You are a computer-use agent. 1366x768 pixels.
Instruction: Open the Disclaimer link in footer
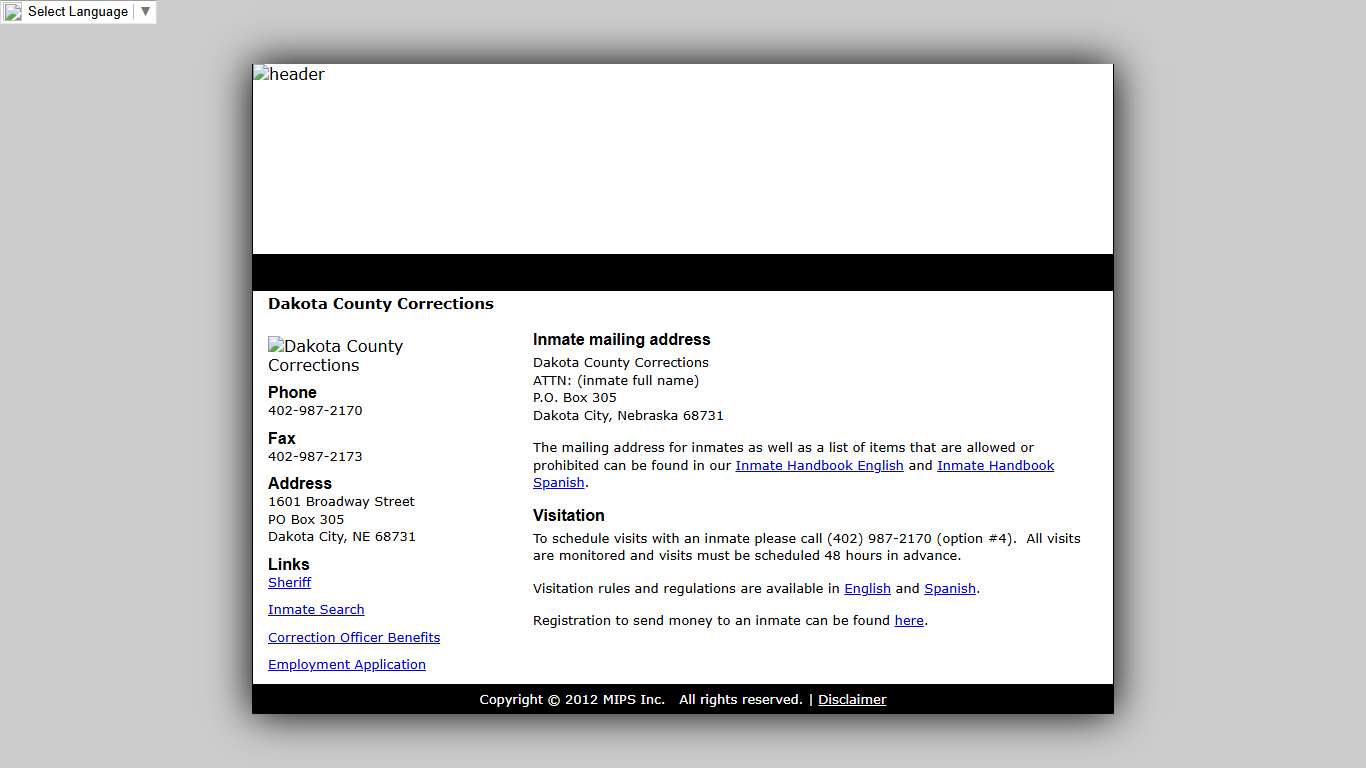852,699
